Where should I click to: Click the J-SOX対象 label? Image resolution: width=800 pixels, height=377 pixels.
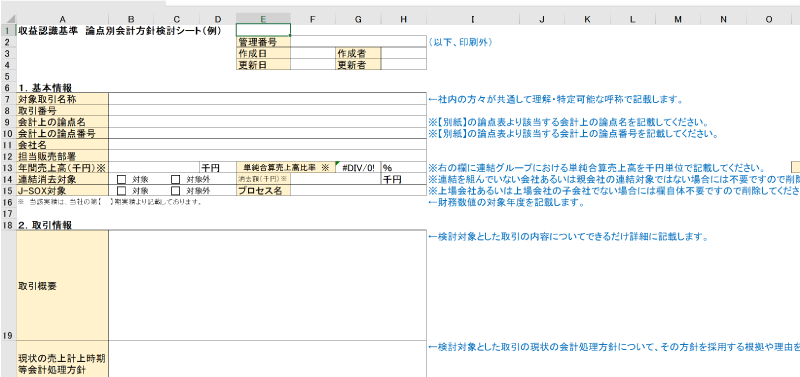coord(62,191)
